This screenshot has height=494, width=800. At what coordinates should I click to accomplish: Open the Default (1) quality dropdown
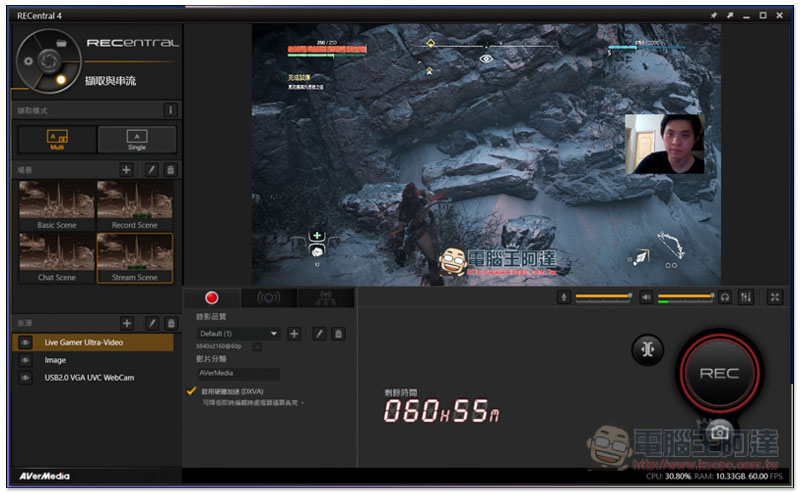(238, 334)
